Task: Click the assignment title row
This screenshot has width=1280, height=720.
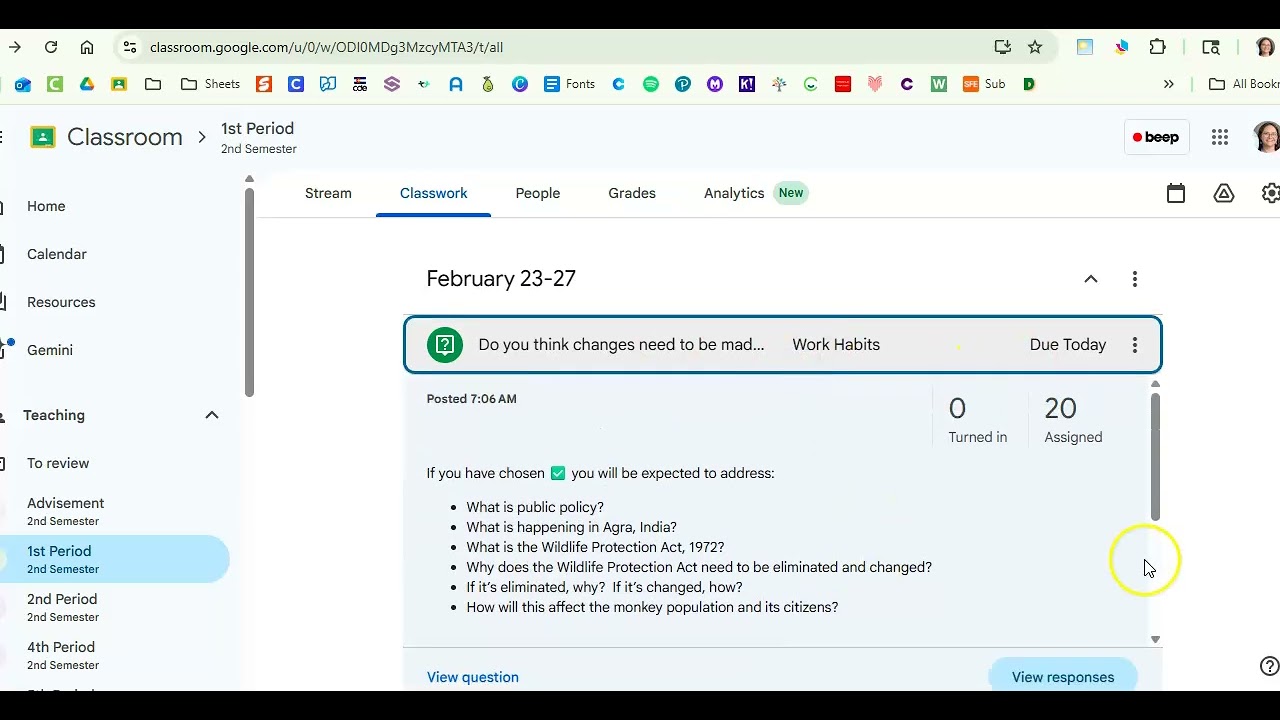Action: (x=782, y=345)
